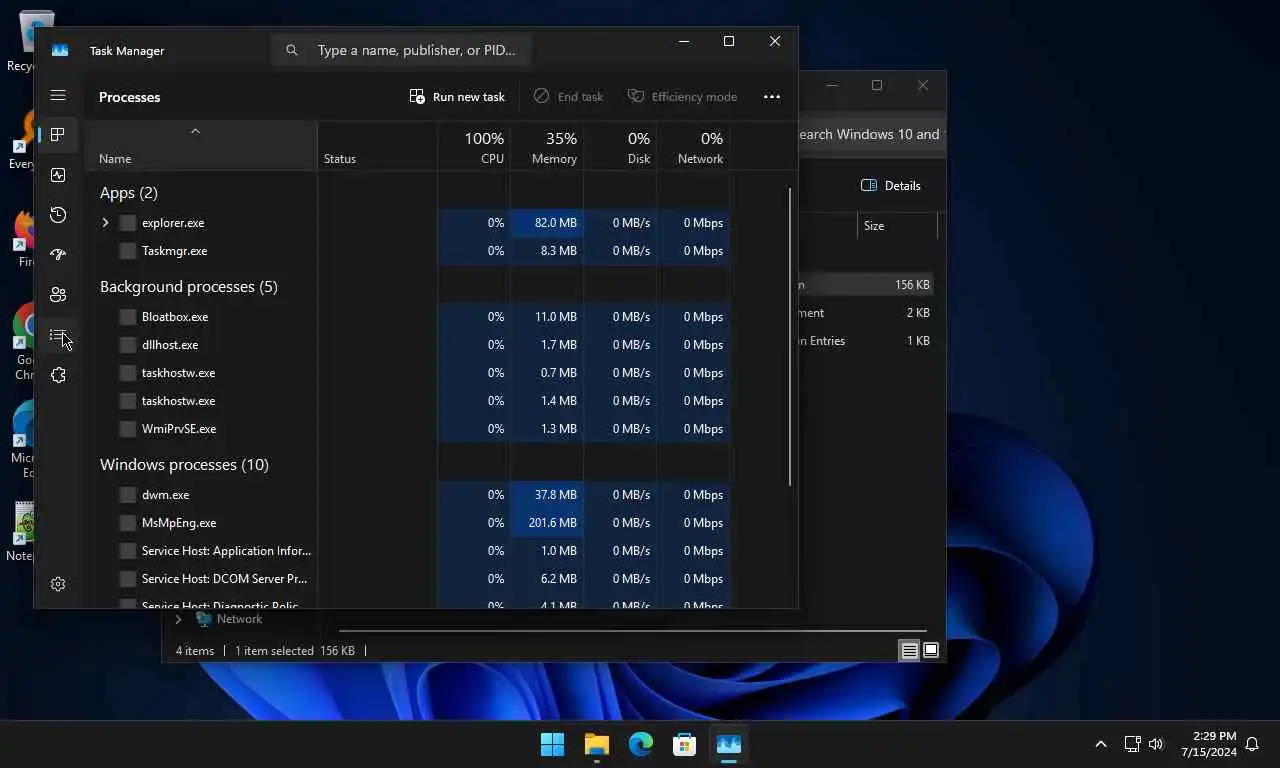Click the 37.8 MB memory value
Viewport: 1280px width, 768px height.
point(556,495)
